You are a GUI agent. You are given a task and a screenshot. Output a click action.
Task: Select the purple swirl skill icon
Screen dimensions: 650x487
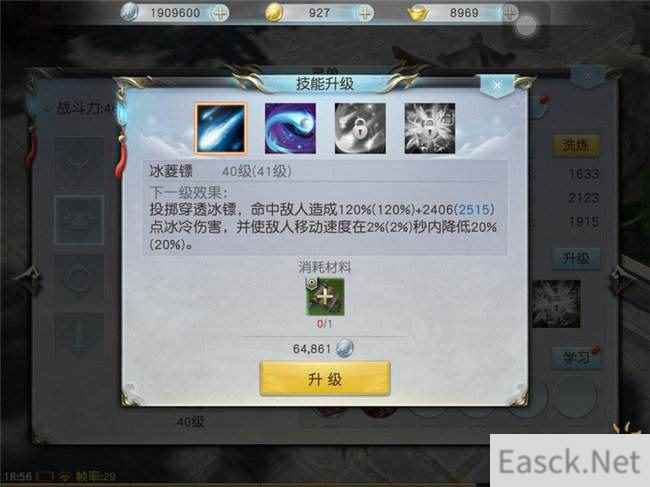click(290, 129)
